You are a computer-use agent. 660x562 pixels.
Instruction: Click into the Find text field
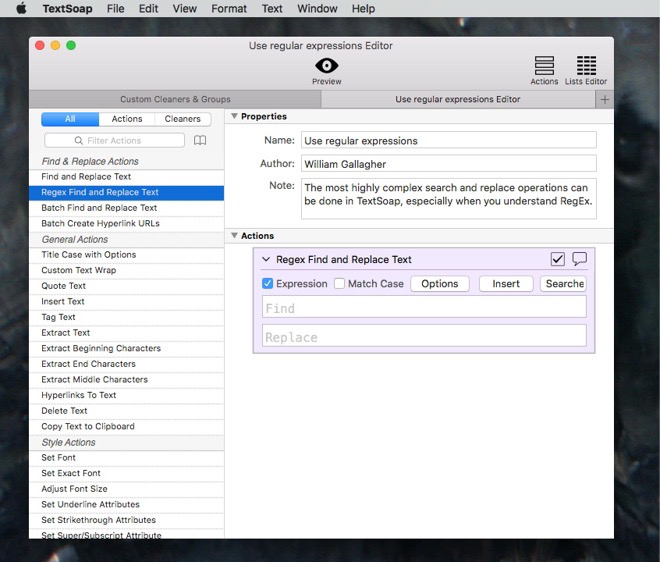click(424, 308)
